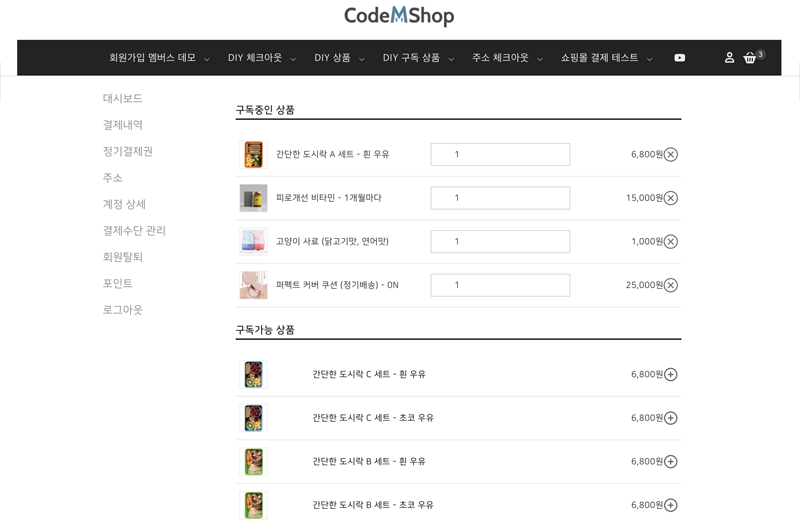Click quantity field for 피로개선 비타민

coord(500,198)
